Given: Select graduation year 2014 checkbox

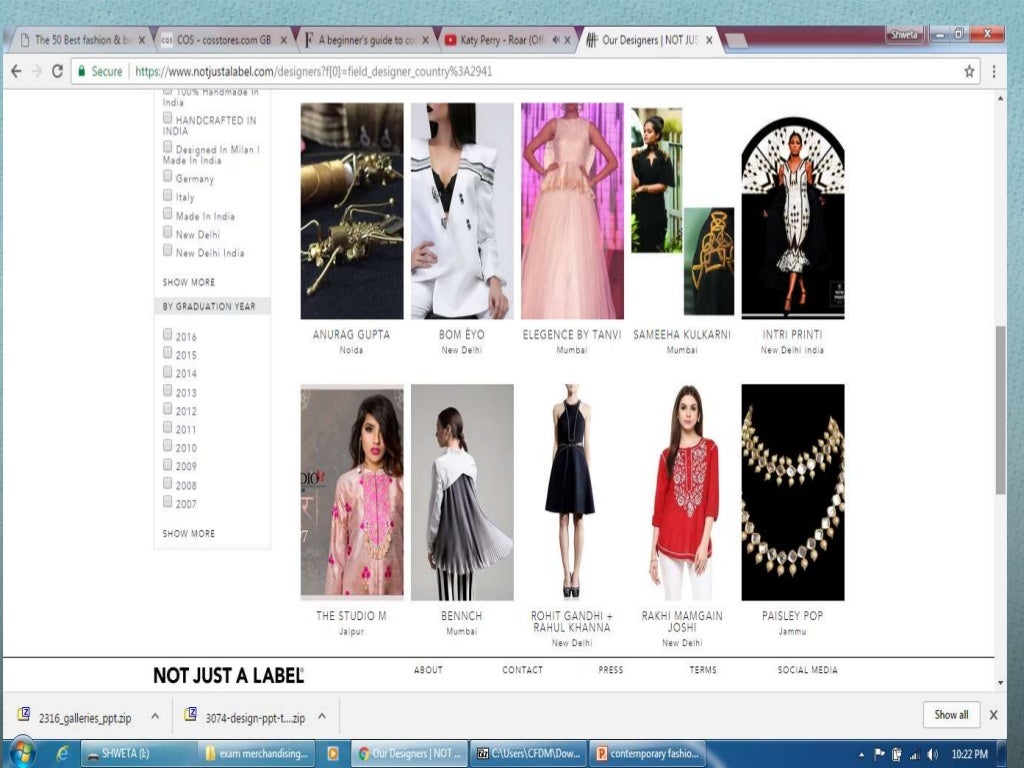Looking at the screenshot, I should [168, 372].
